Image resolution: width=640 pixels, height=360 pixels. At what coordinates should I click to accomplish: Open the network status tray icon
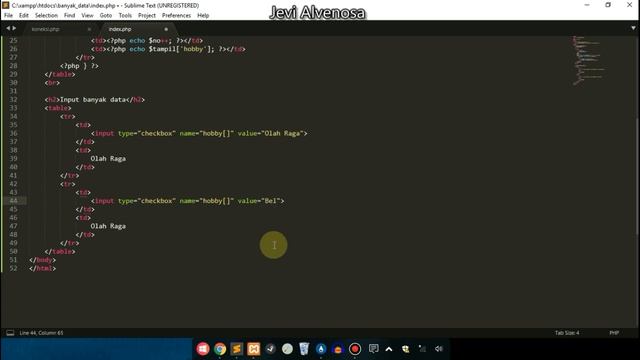[x=422, y=349]
